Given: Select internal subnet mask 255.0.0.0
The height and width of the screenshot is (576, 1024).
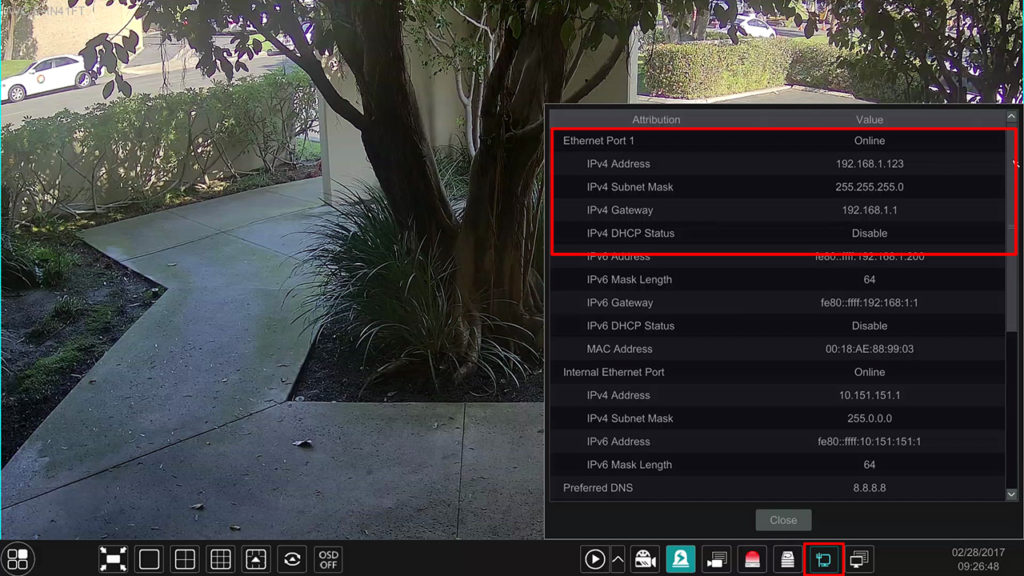Looking at the screenshot, I should point(869,419).
